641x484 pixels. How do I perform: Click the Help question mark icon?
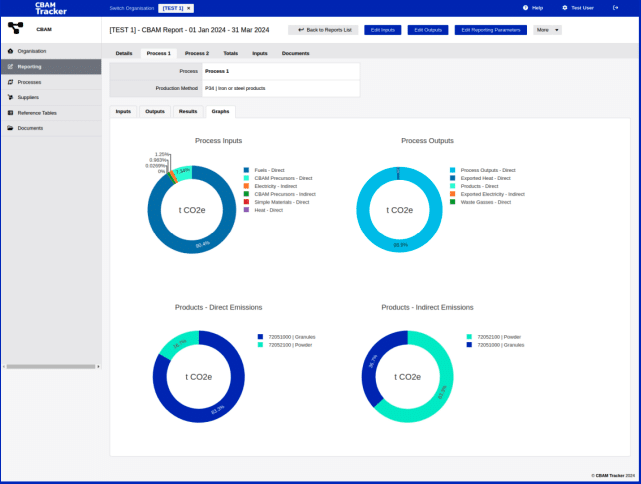(x=525, y=7)
